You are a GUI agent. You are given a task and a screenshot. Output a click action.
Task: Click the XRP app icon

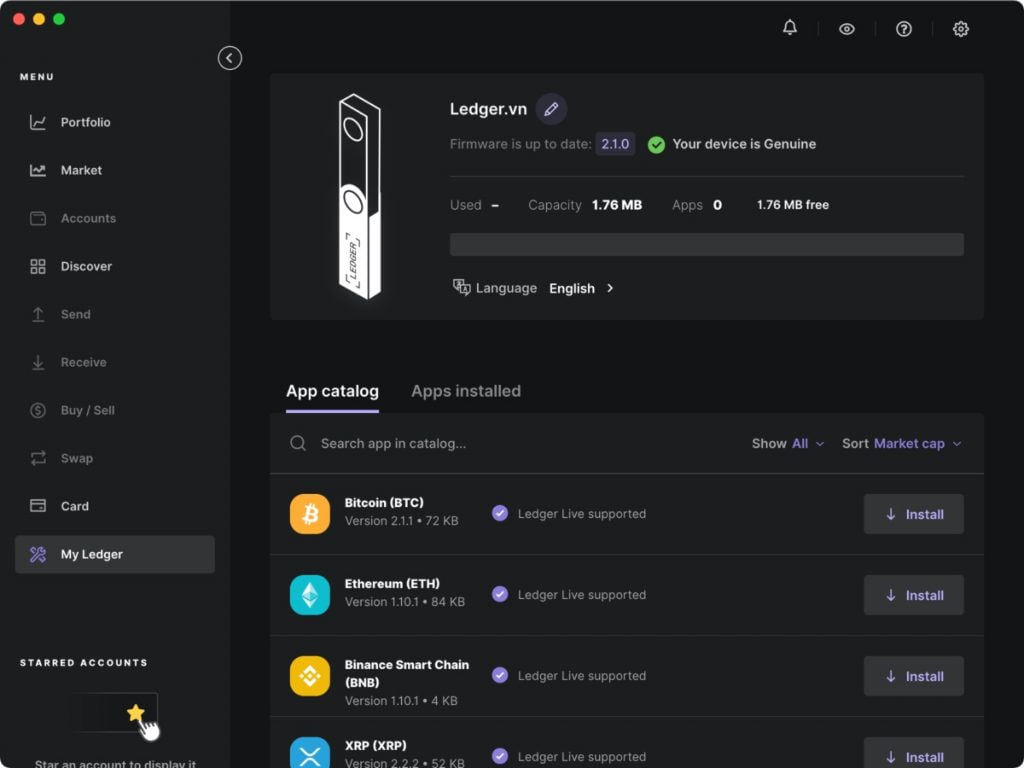coord(310,753)
